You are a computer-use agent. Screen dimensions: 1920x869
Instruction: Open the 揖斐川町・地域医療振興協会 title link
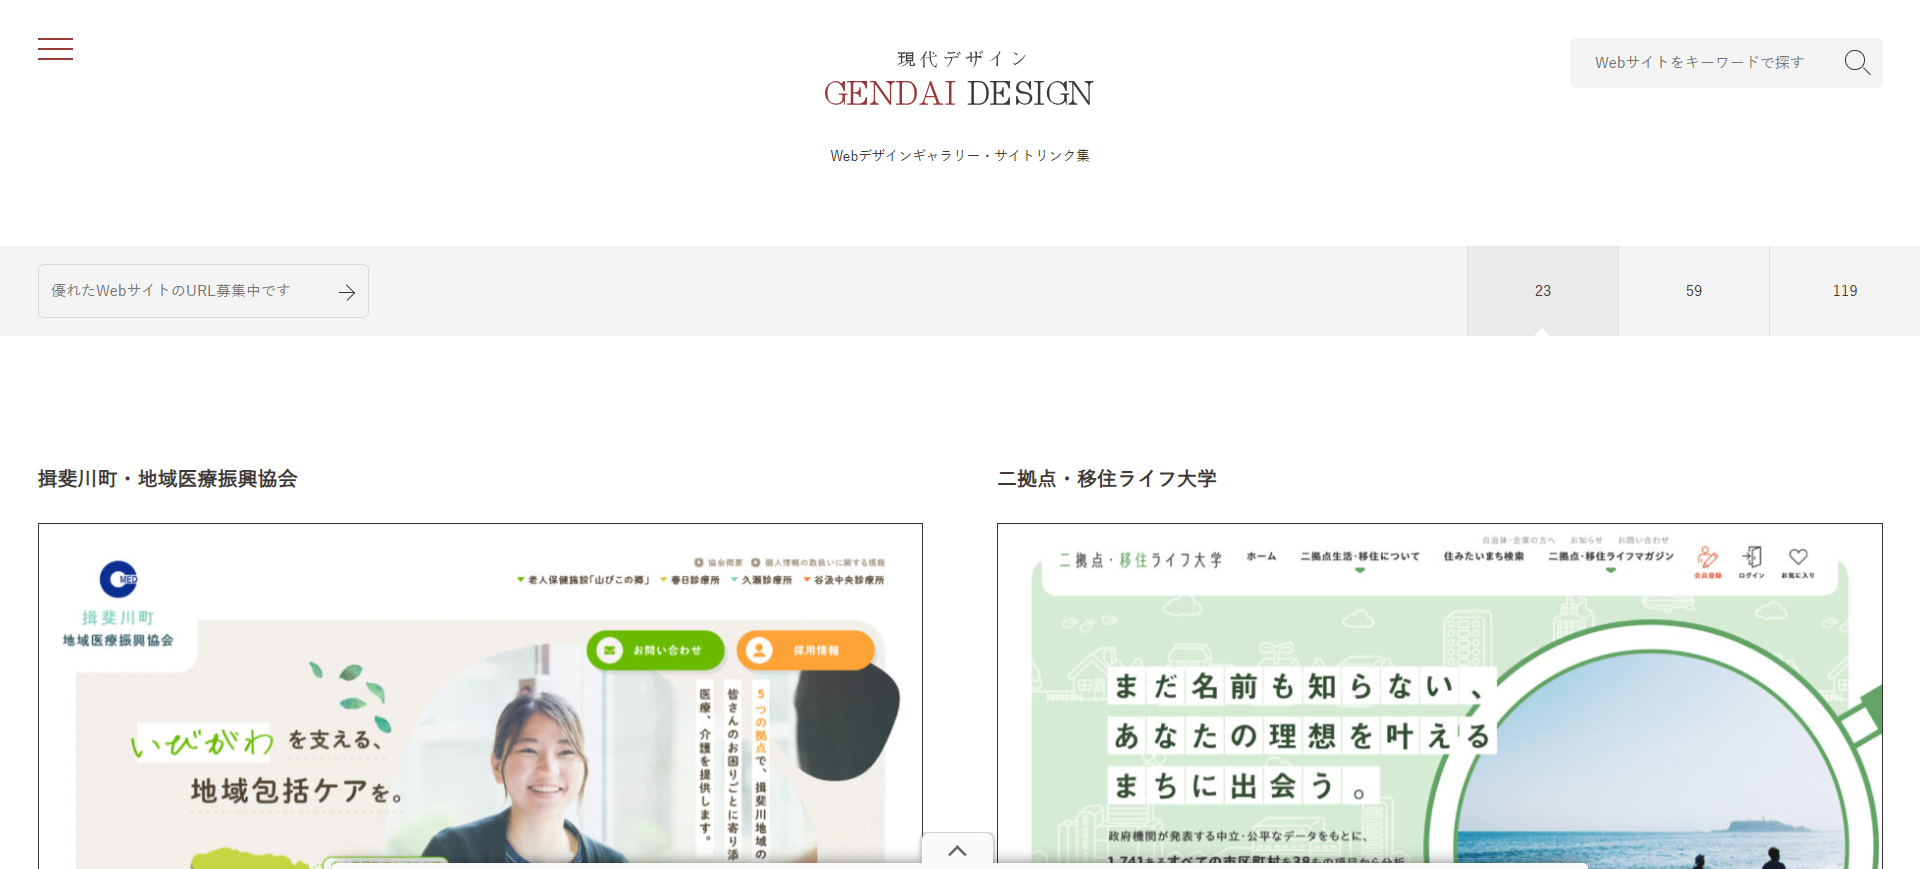click(x=167, y=479)
